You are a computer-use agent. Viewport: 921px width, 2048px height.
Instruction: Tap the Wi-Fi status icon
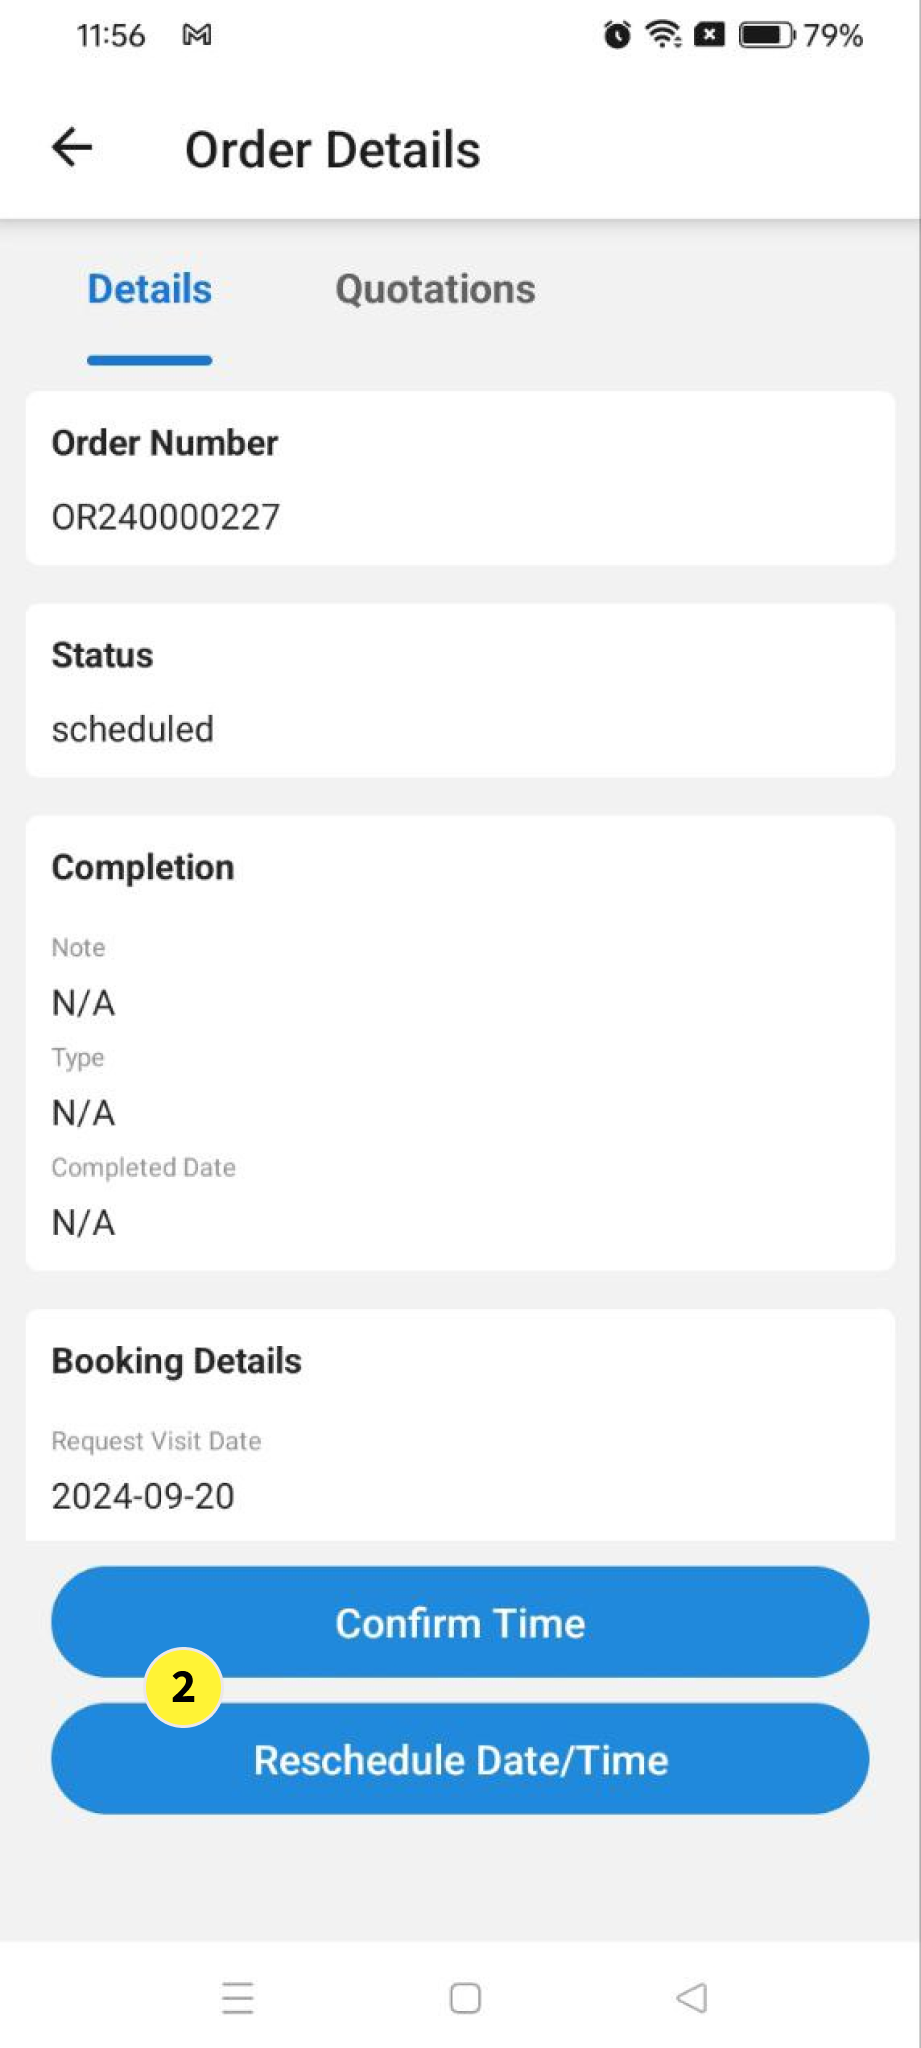[x=663, y=35]
